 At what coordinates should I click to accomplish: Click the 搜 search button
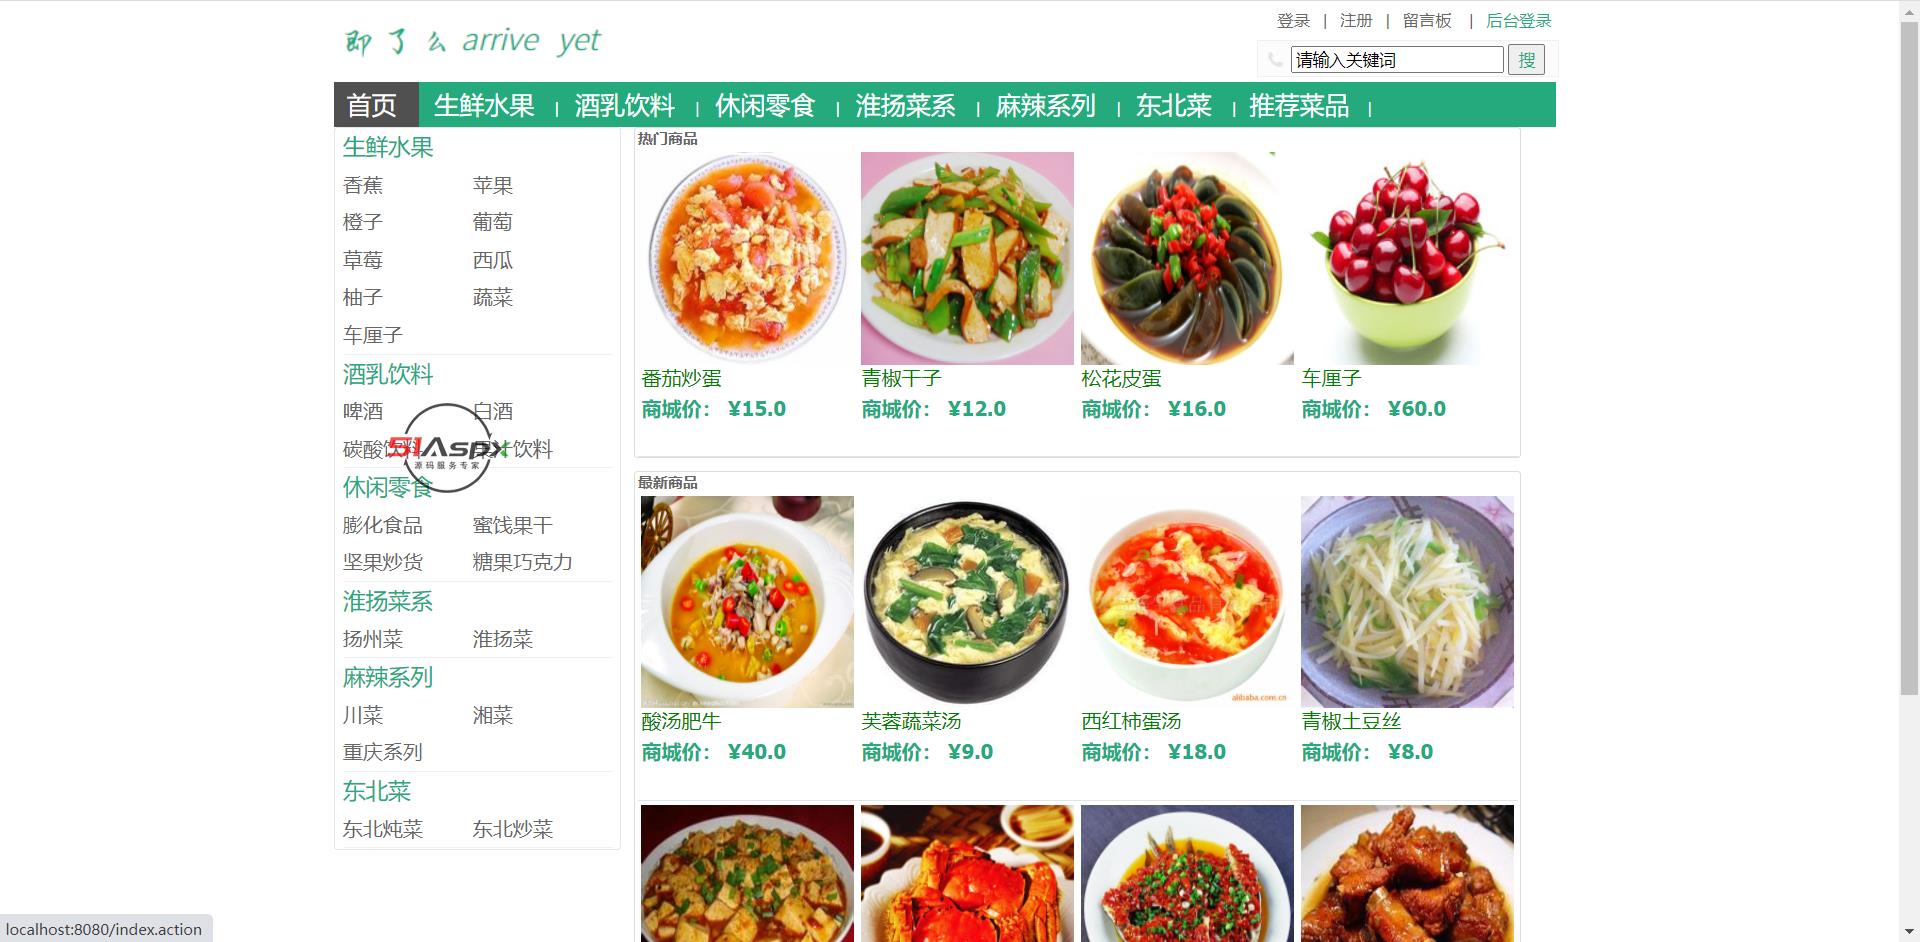click(1526, 60)
